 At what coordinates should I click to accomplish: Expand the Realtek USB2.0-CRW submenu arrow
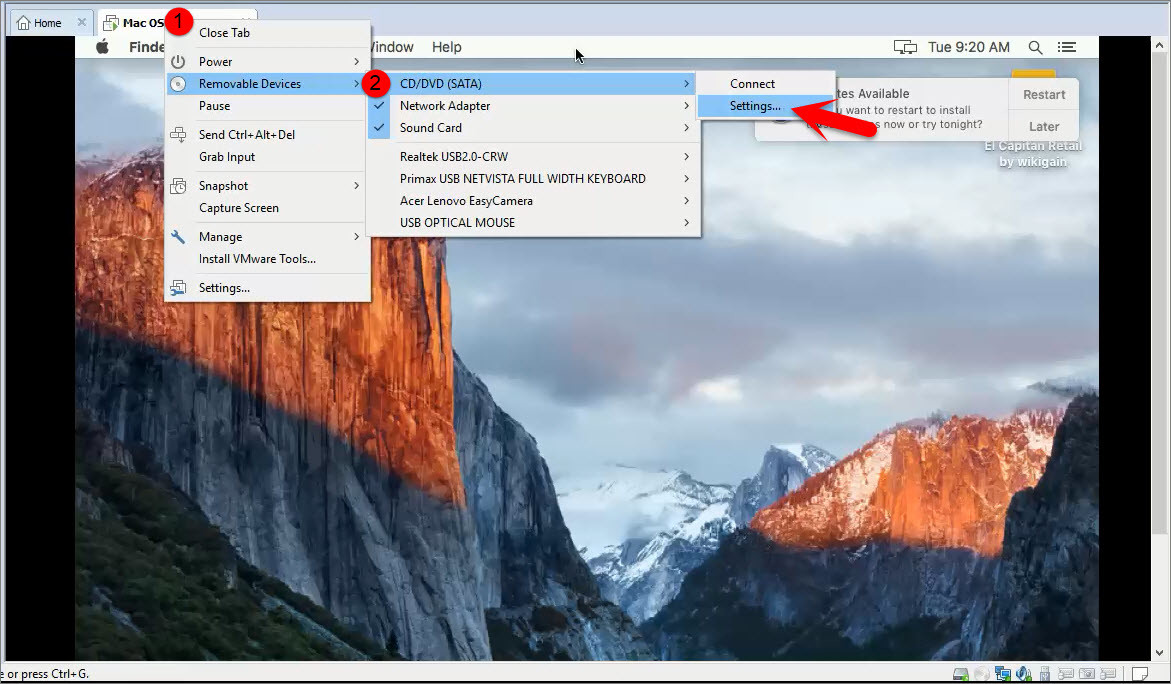tap(686, 157)
